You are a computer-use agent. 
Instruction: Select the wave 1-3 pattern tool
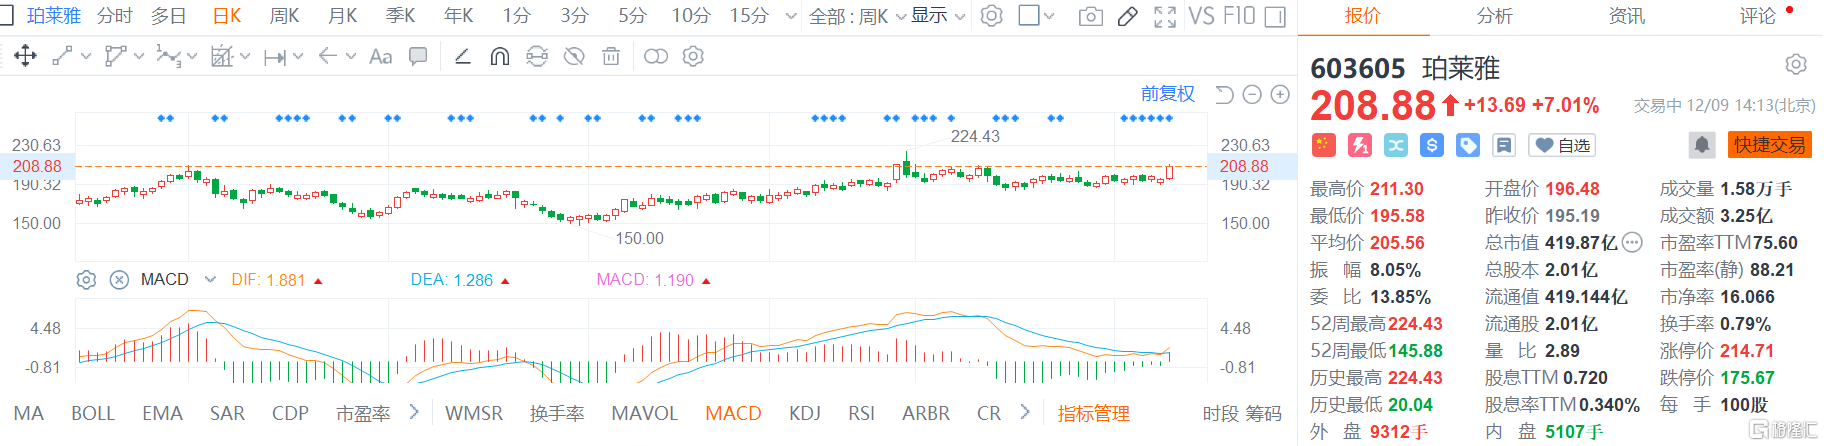(169, 57)
